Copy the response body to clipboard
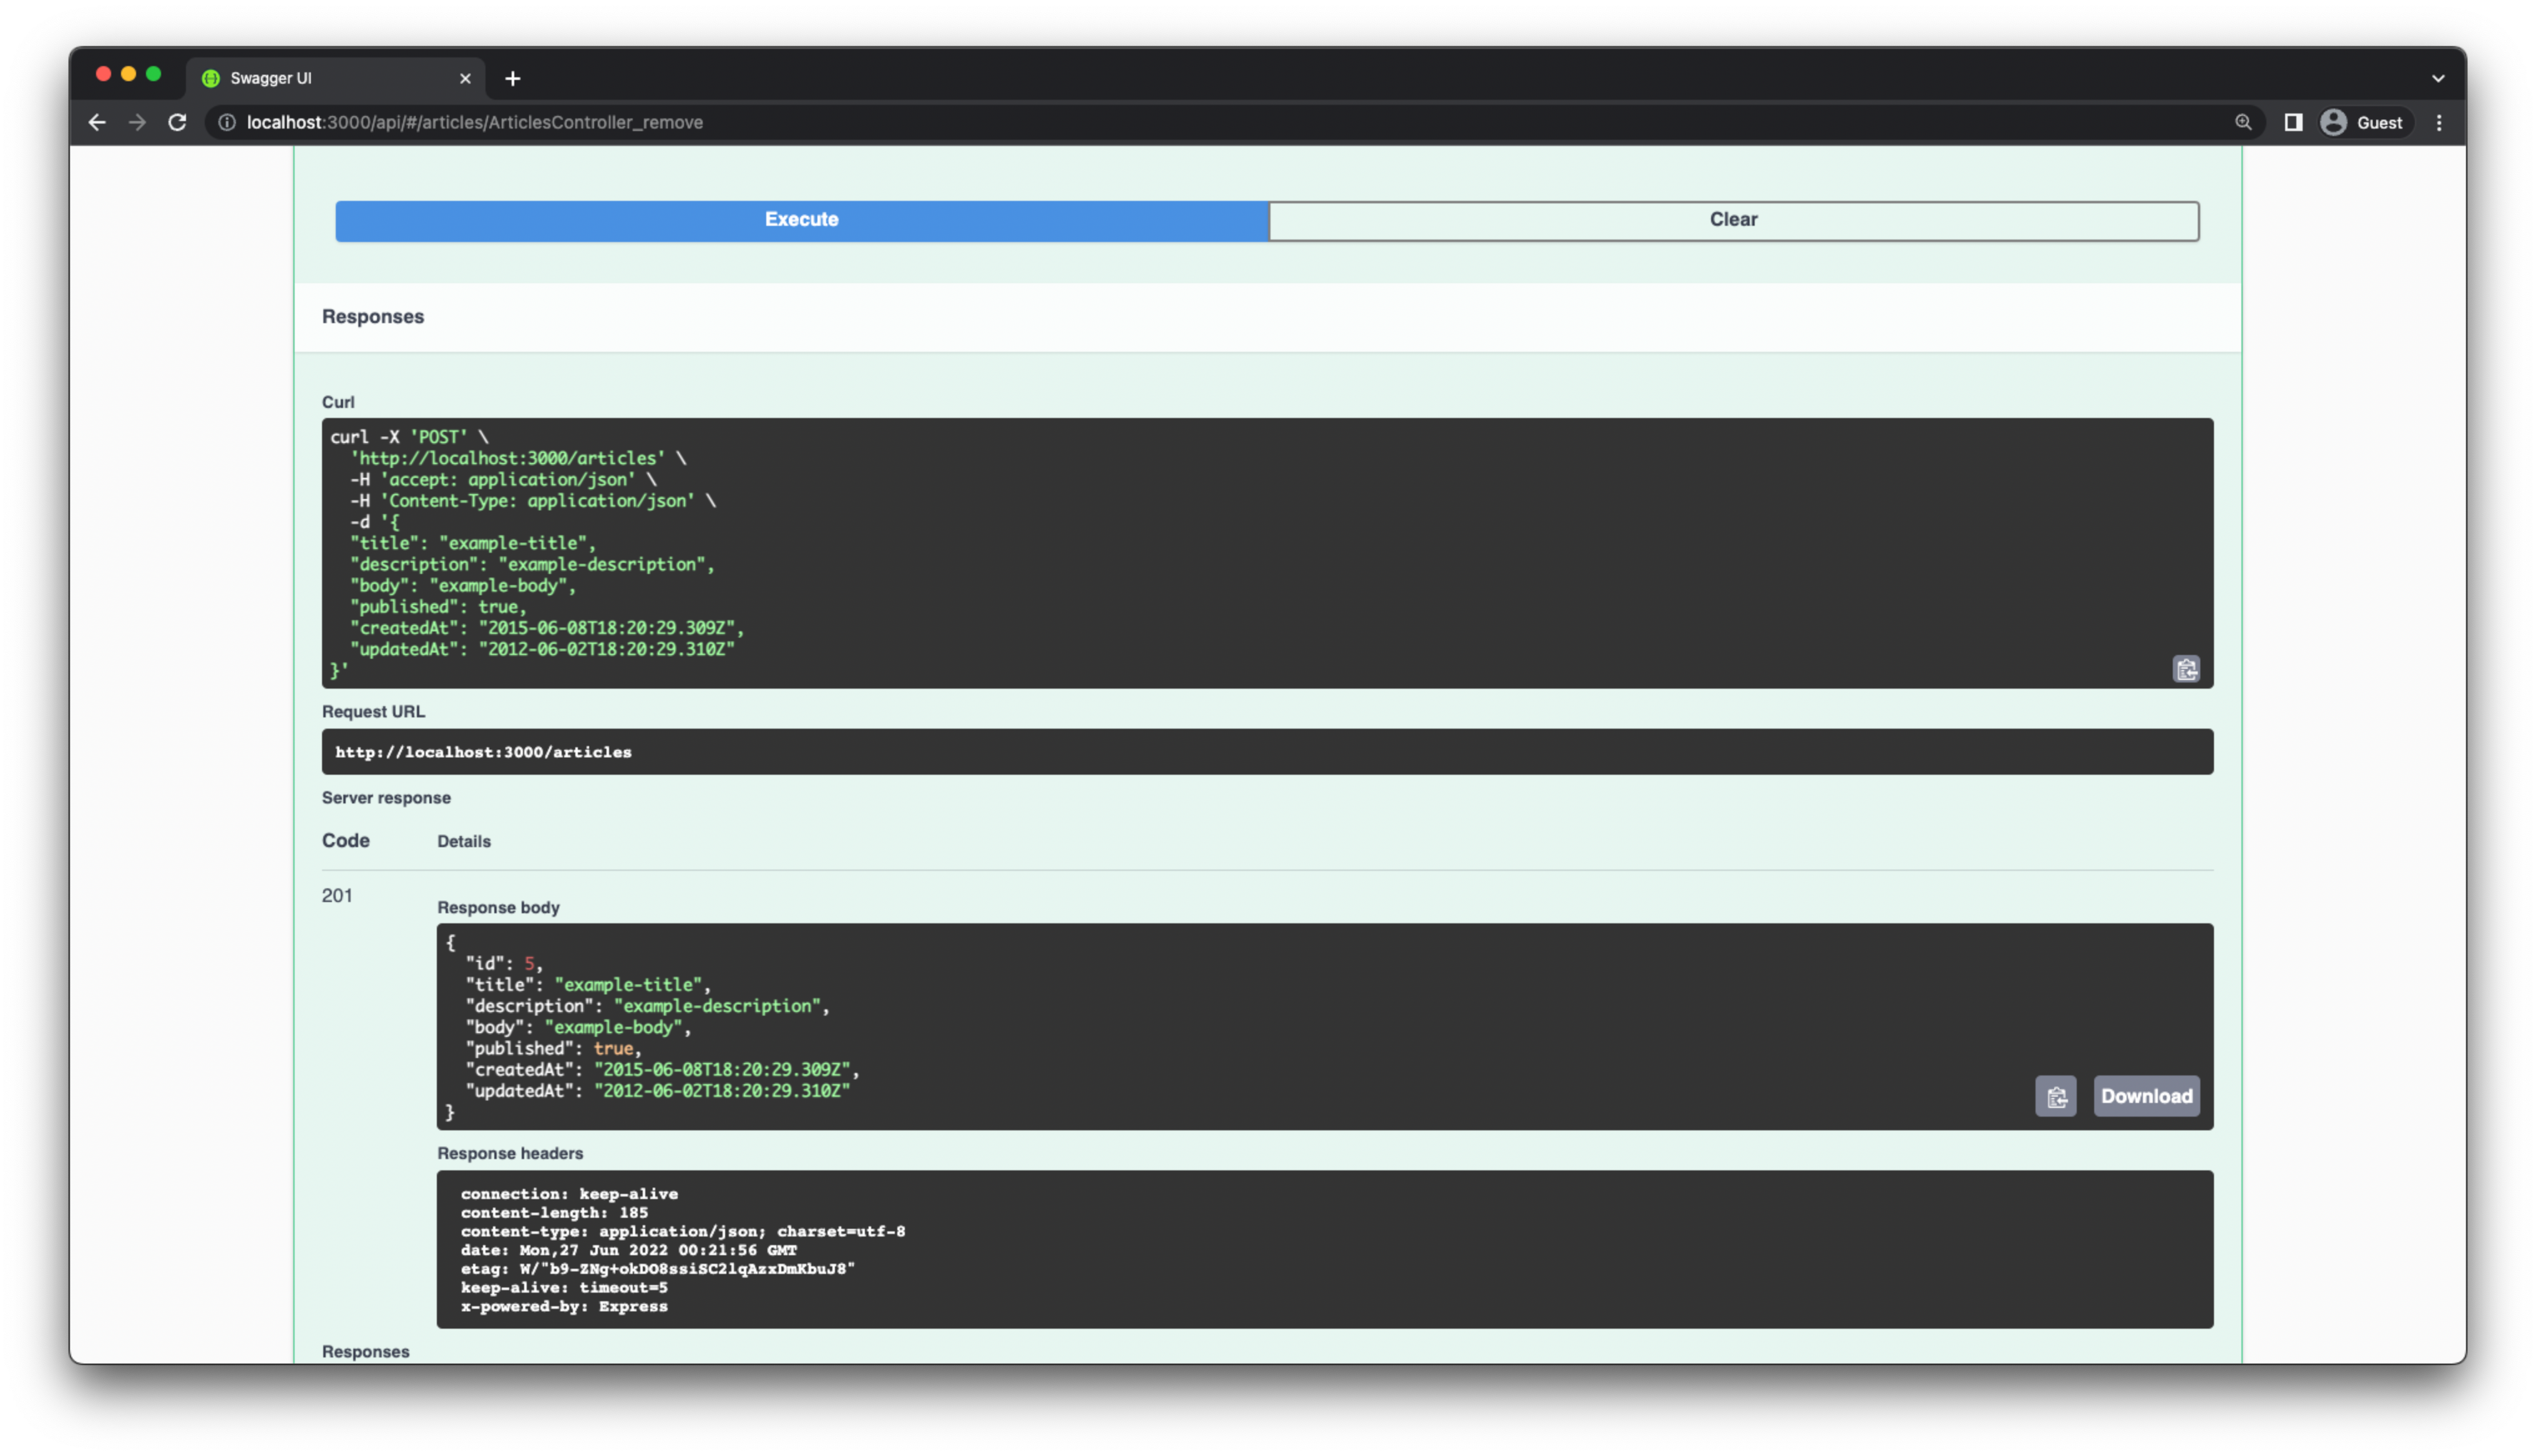This screenshot has height=1456, width=2536. (x=2055, y=1096)
